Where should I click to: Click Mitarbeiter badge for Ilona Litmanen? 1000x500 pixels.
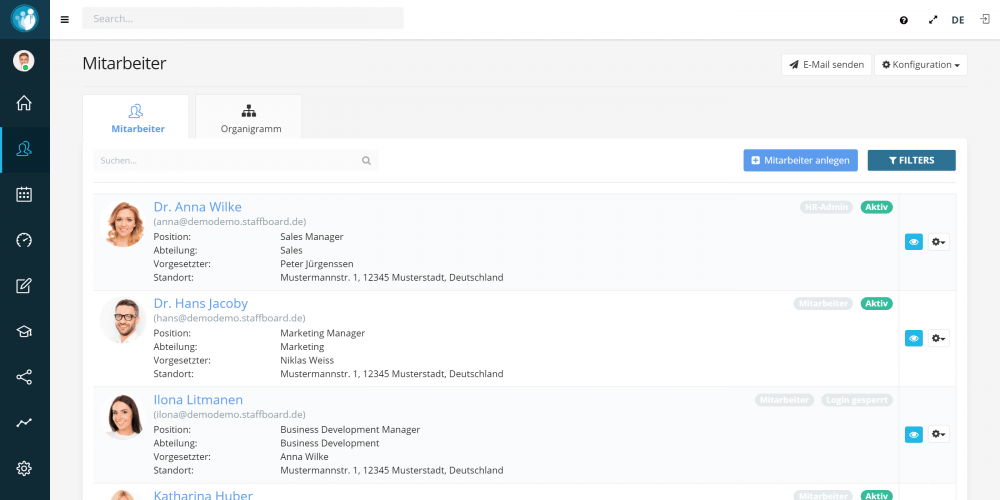pos(784,400)
